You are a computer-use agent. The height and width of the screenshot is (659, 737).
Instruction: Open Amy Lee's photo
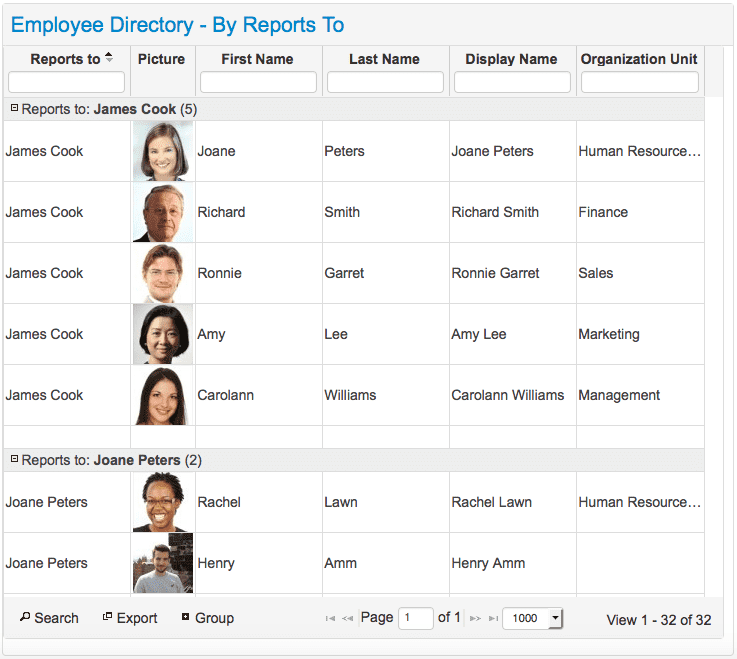click(163, 334)
